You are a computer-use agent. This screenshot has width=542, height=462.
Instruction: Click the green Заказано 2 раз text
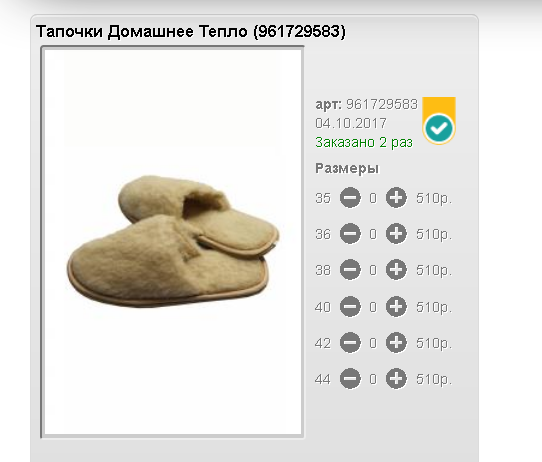click(364, 142)
